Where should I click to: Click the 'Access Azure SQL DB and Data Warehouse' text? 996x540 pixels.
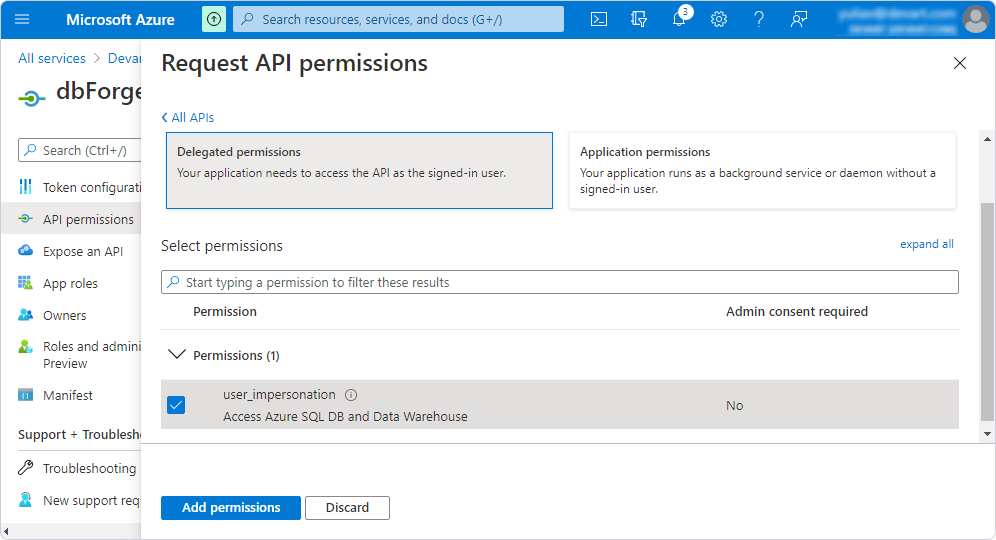point(345,417)
